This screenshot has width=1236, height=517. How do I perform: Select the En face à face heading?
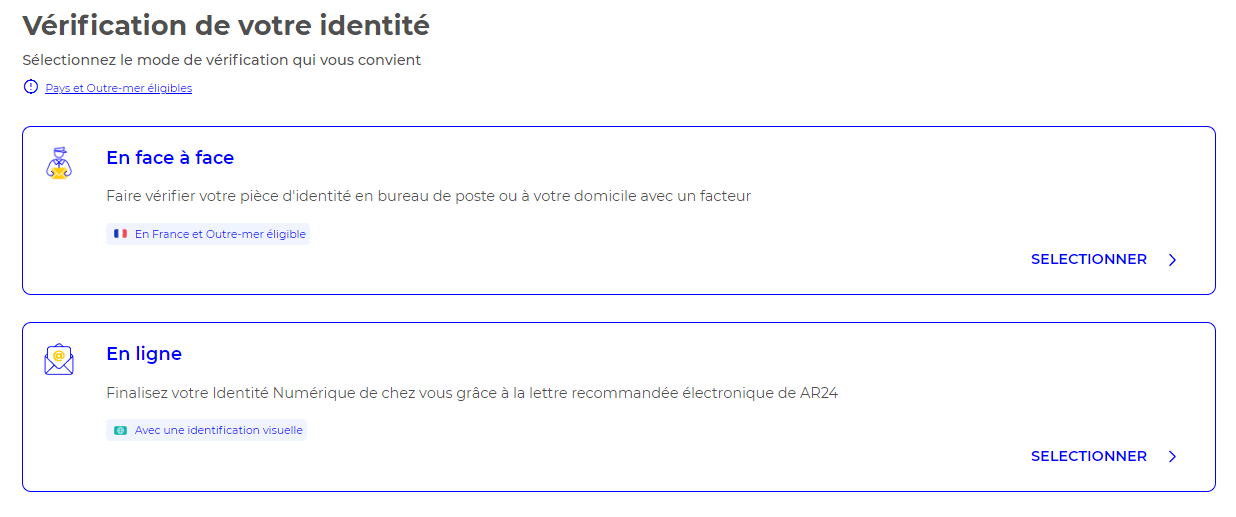pyautogui.click(x=170, y=158)
